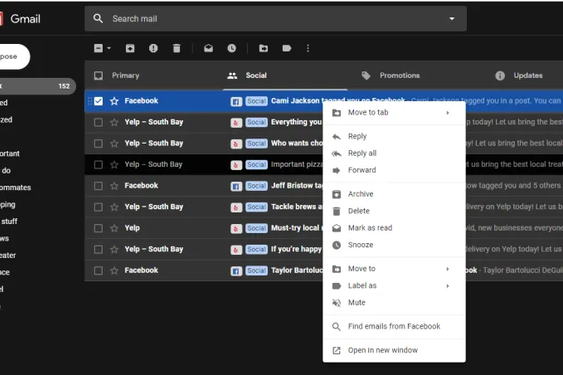Choose Snooze in the context menu
Screen dimensions: 563x375
coord(394,245)
